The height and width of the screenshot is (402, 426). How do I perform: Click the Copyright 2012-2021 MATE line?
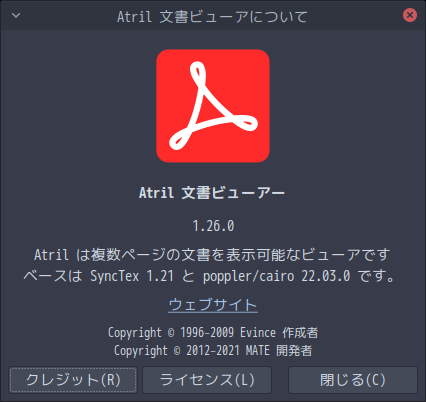213,351
